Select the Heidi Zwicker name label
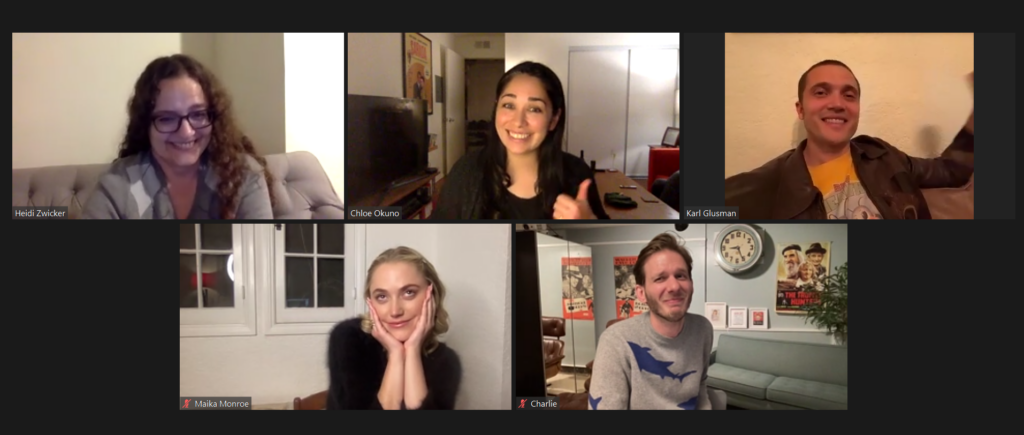 coord(40,213)
